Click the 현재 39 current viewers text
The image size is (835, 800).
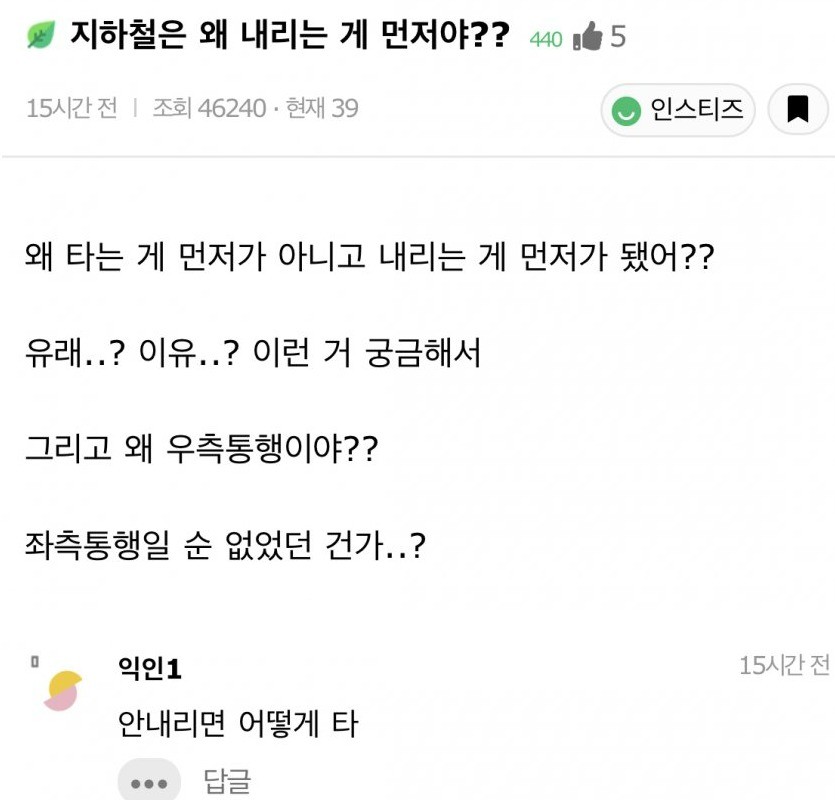click(x=322, y=108)
